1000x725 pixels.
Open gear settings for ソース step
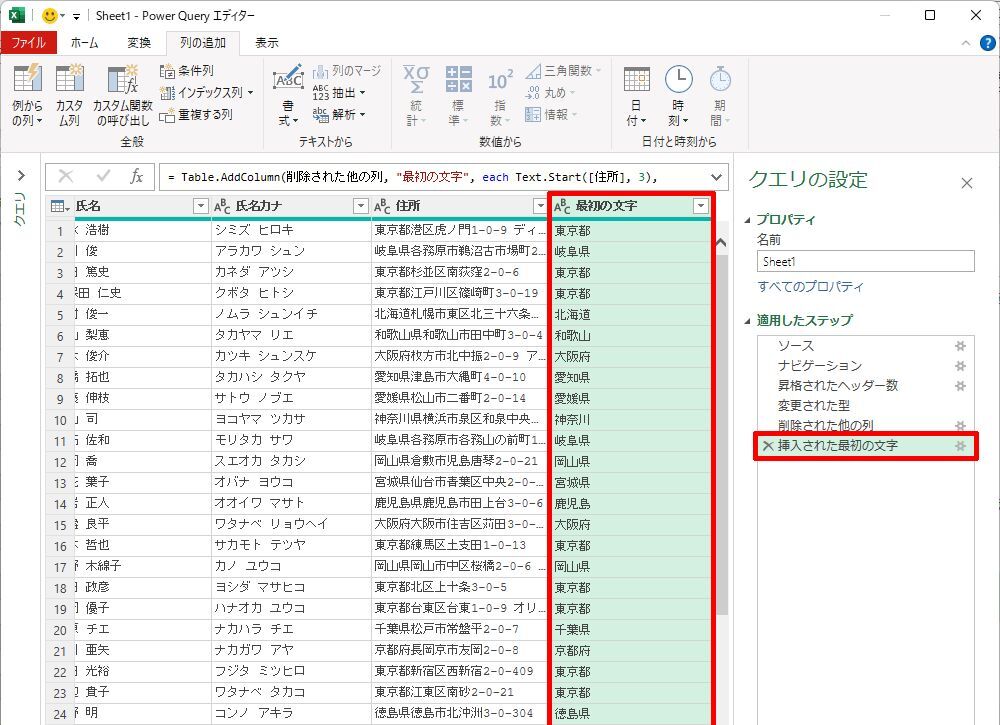[960, 345]
